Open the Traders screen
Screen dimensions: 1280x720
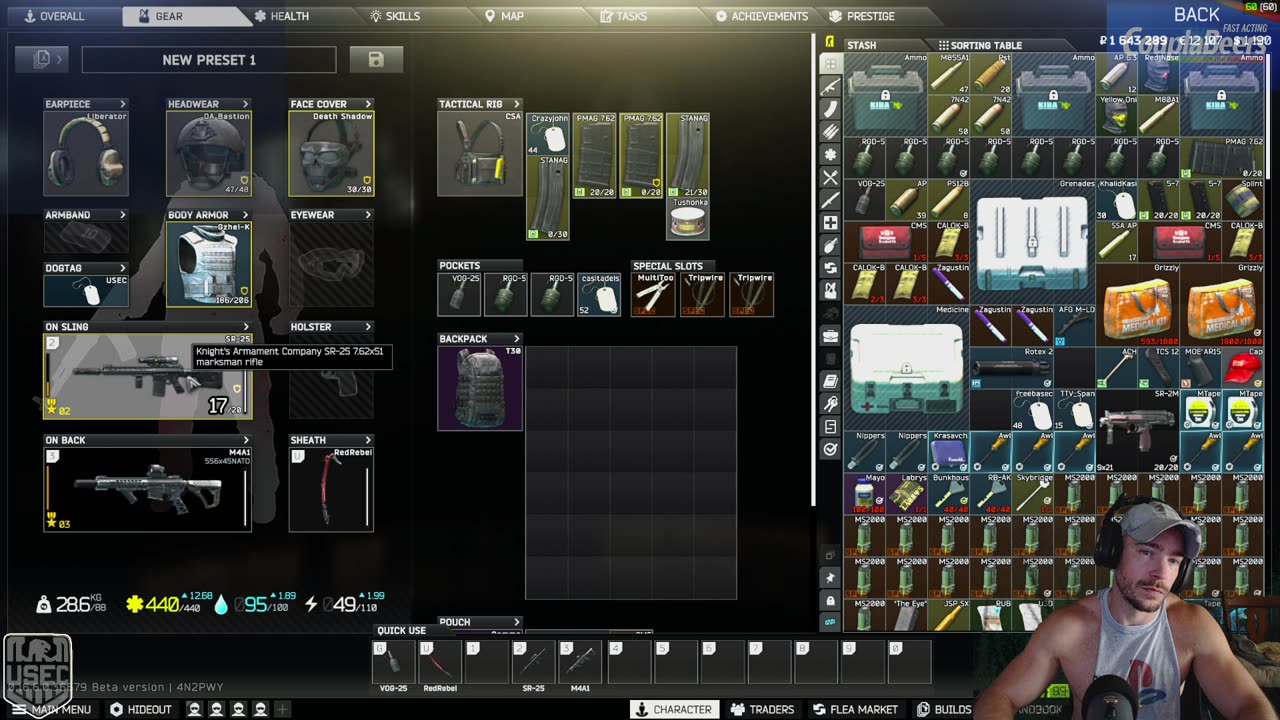[762, 709]
